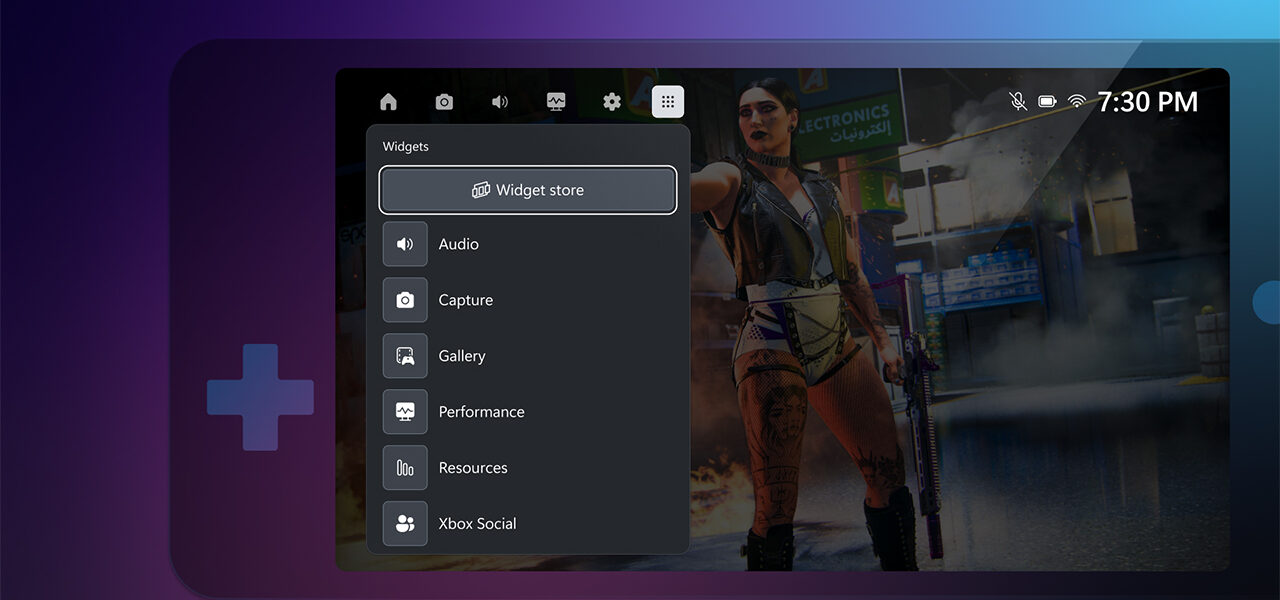The image size is (1280, 600).
Task: Open the Audio speaker icon in the toolbar
Action: pos(500,101)
